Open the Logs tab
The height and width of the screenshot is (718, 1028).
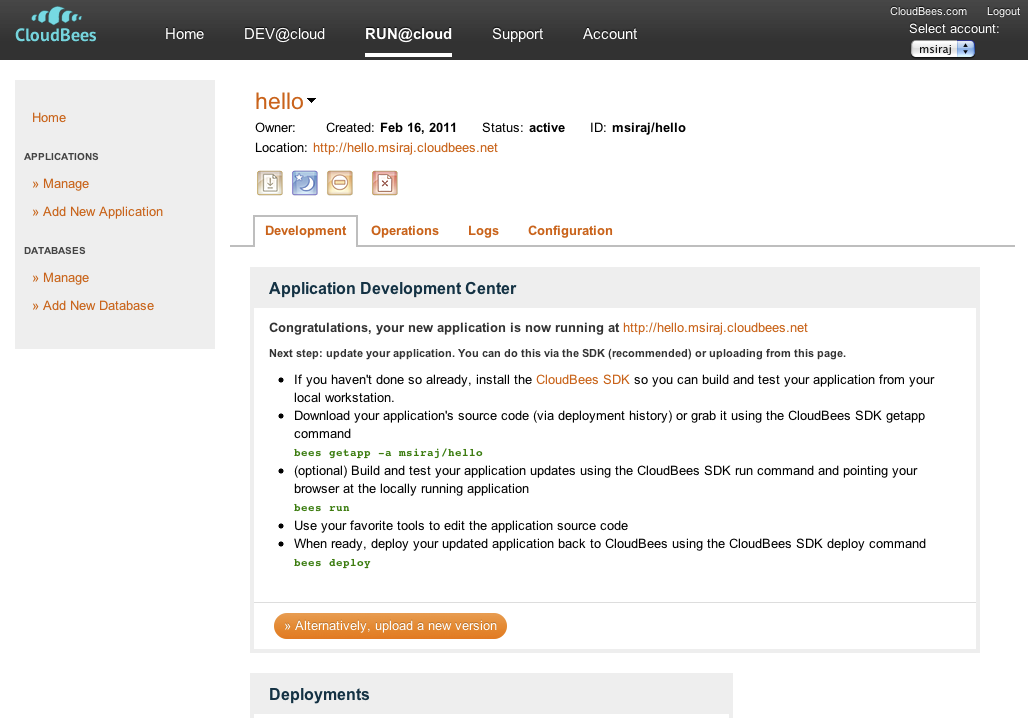pyautogui.click(x=483, y=231)
